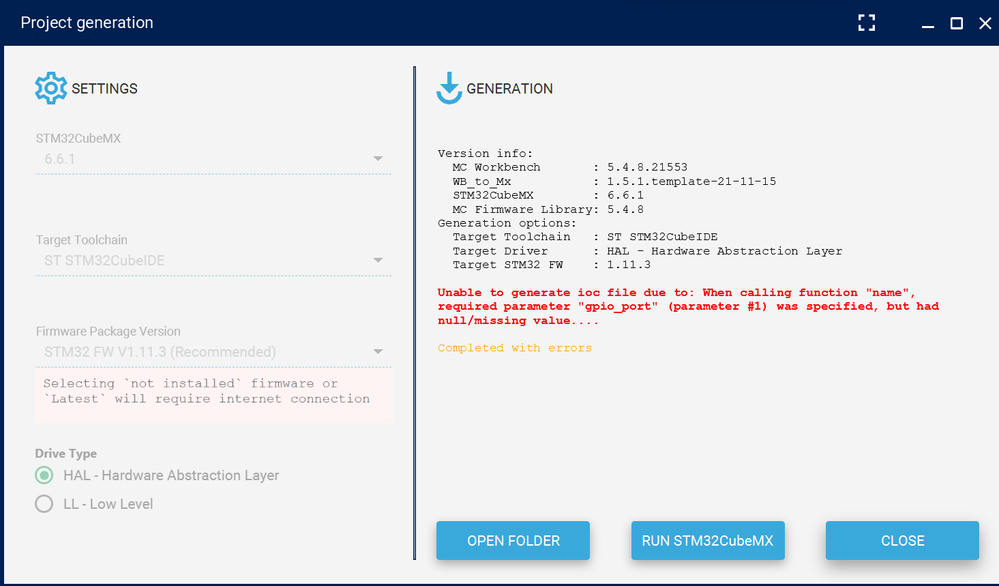Click the Generation download arrow icon
999x586 pixels.
pos(449,88)
